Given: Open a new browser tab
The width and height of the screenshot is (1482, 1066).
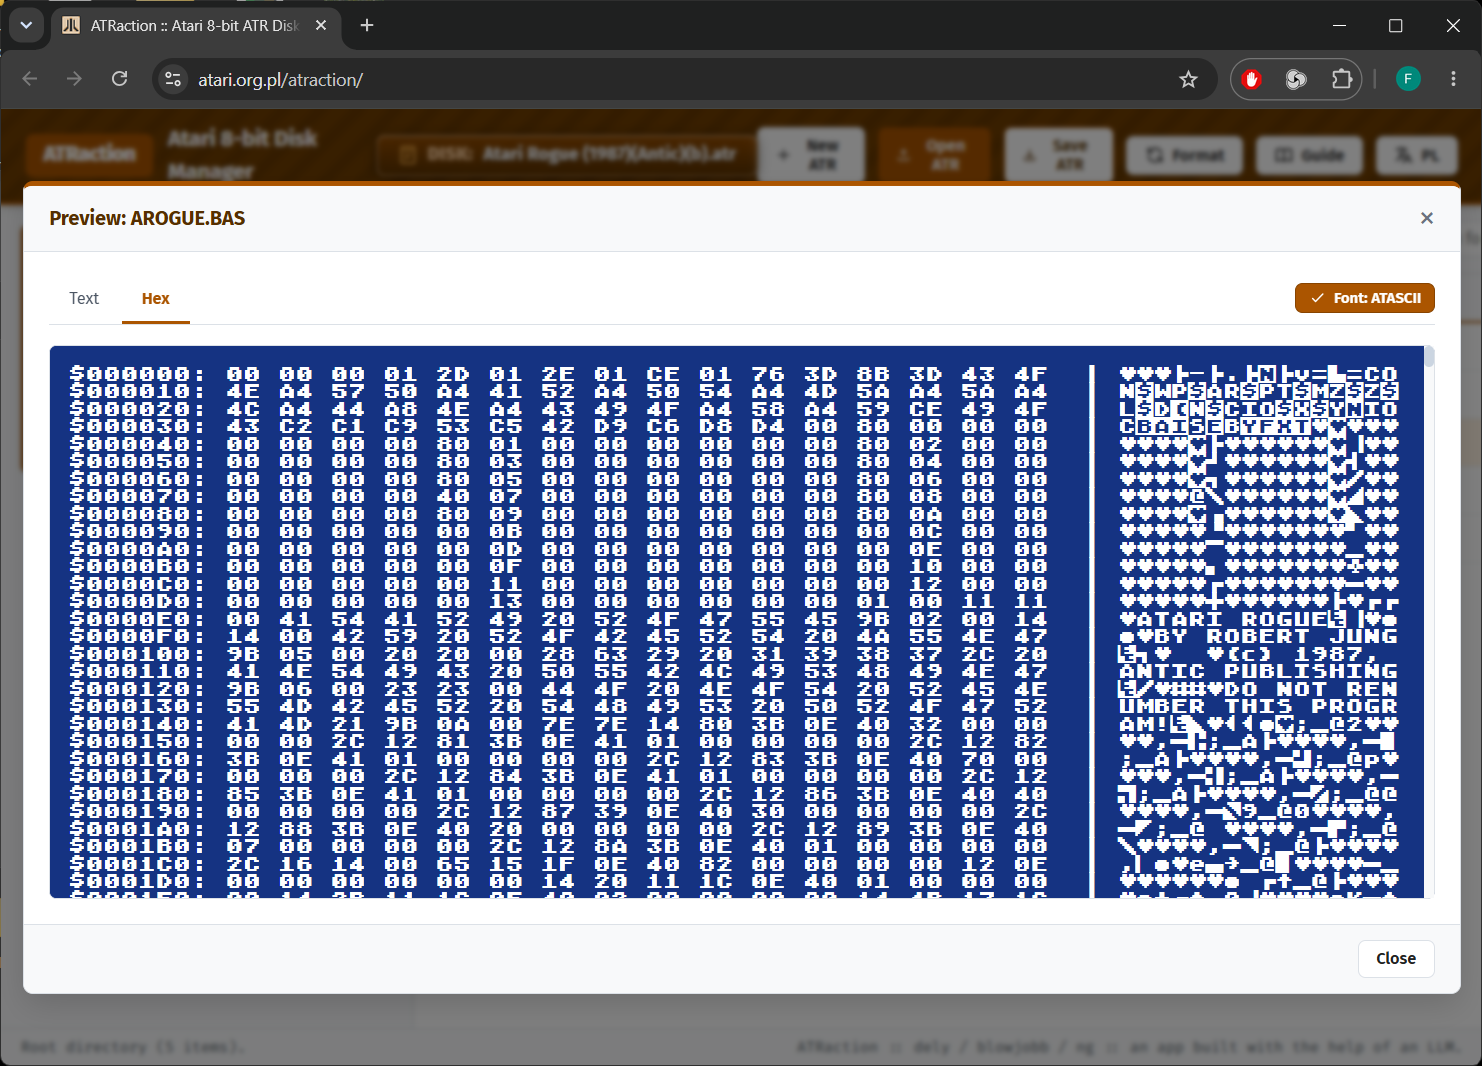Looking at the screenshot, I should 367,25.
